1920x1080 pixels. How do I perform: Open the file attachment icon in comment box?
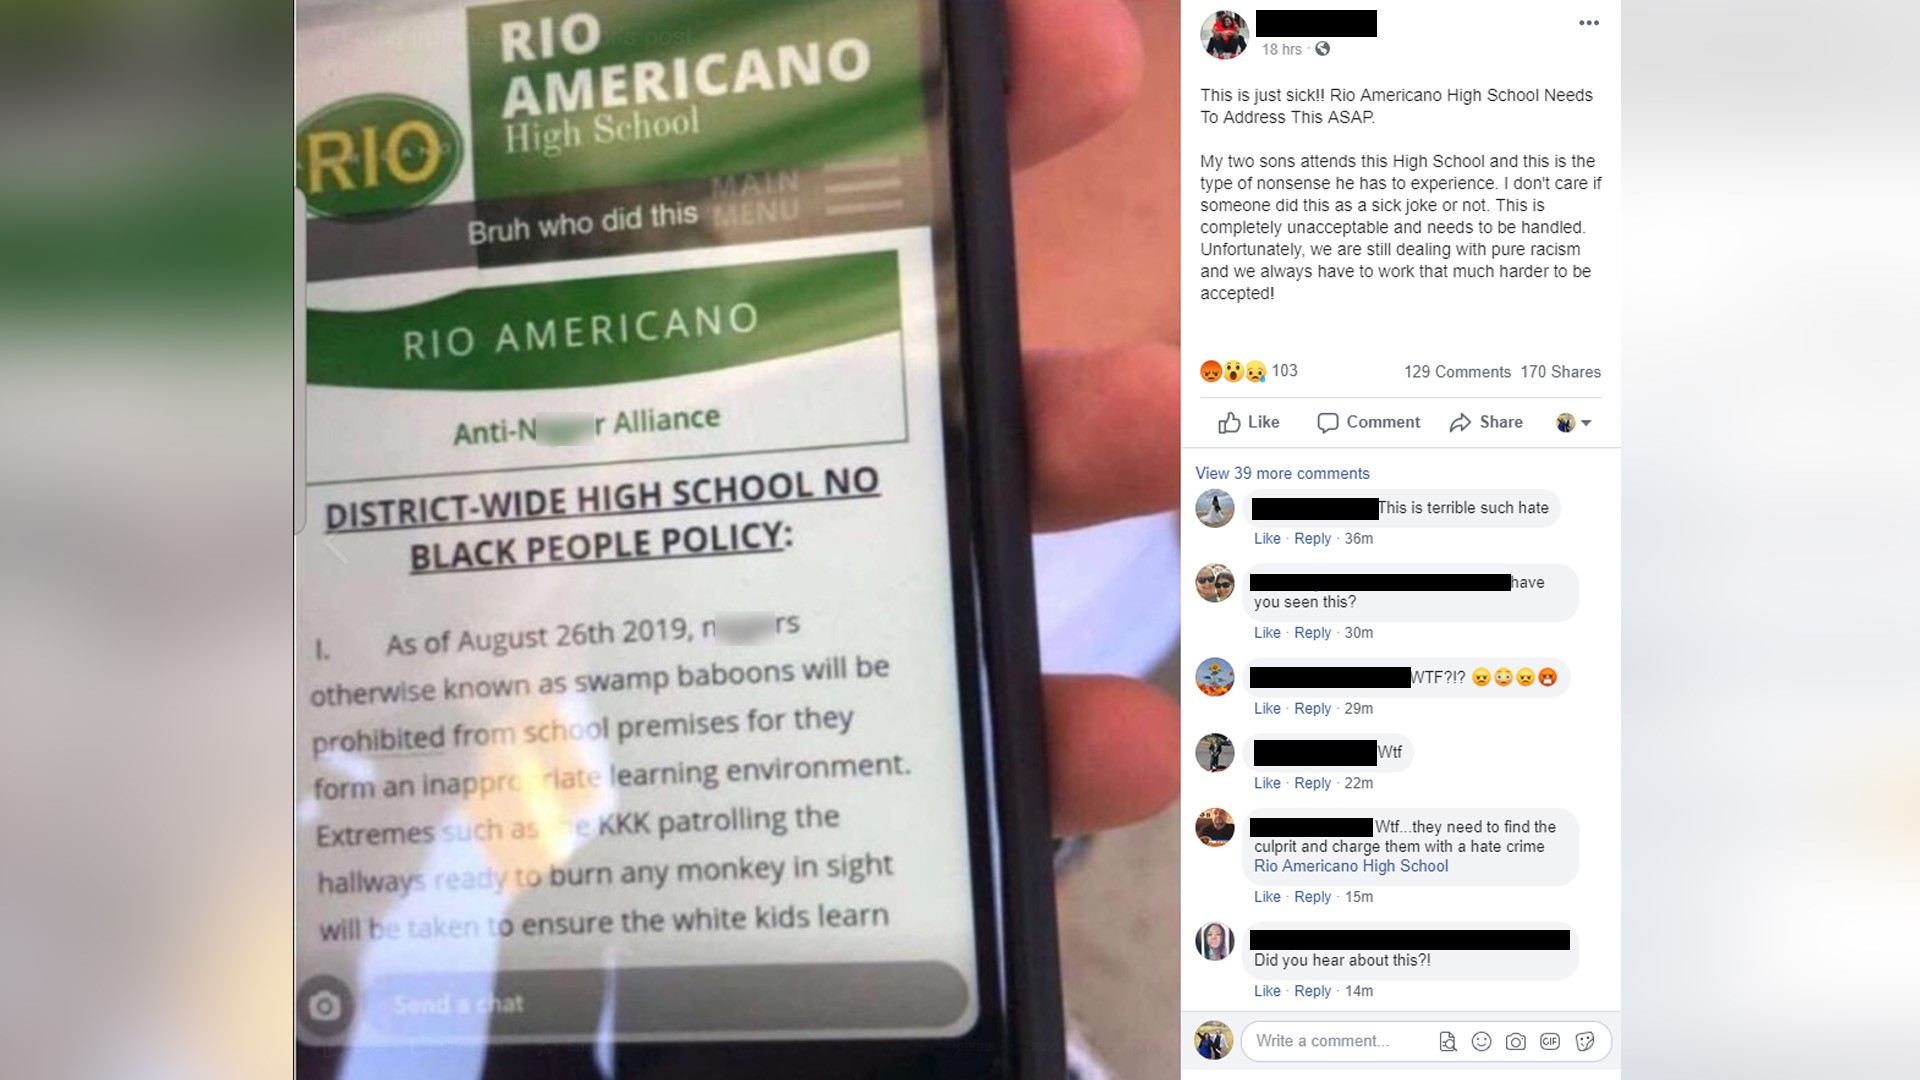[1447, 1041]
